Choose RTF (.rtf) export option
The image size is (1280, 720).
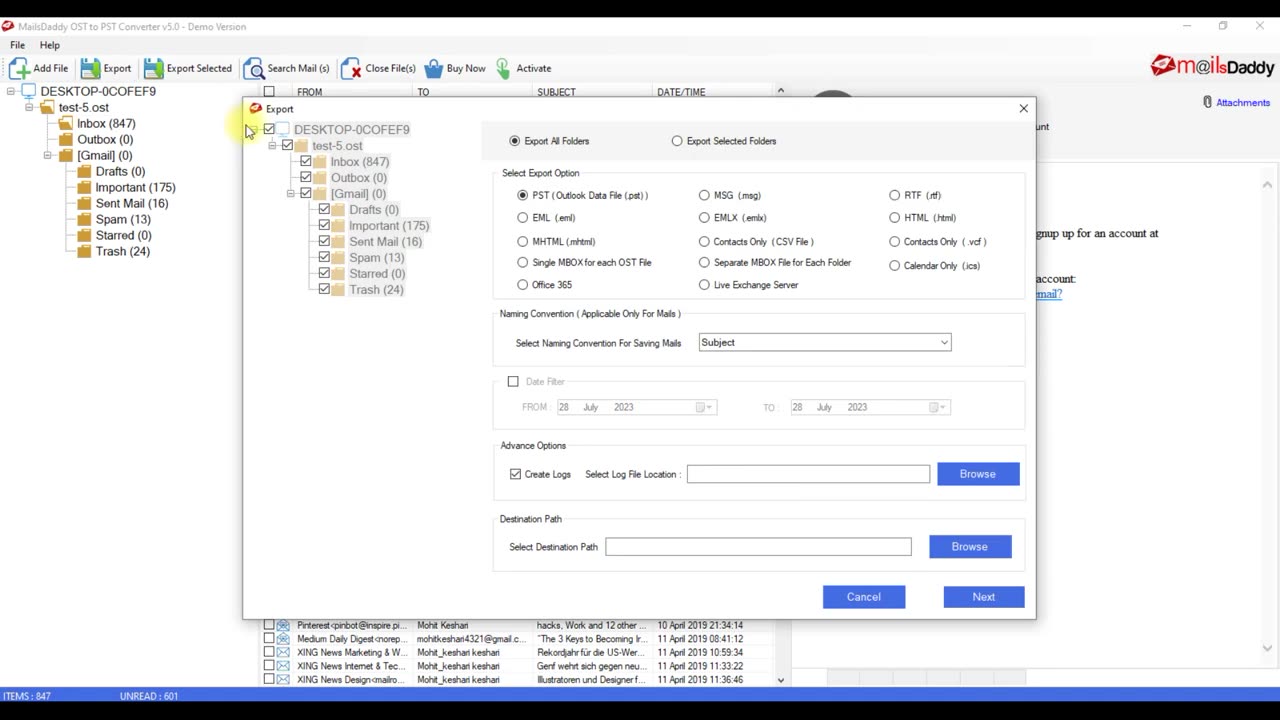(894, 195)
